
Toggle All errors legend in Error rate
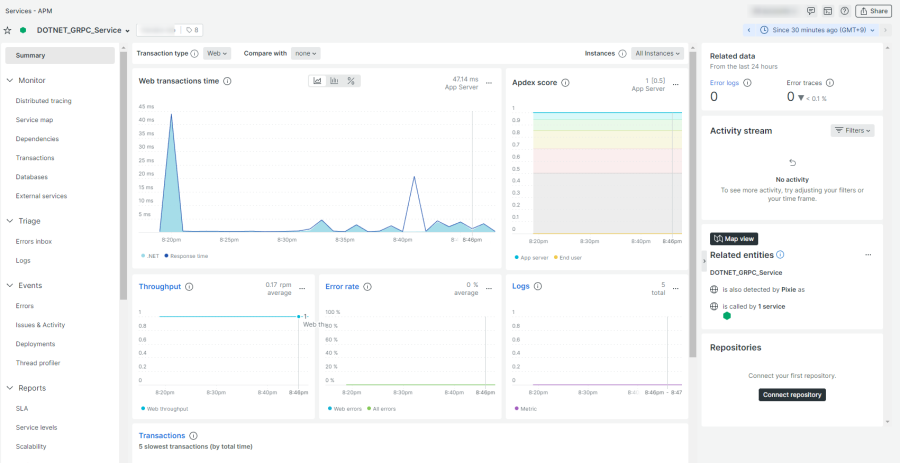(x=384, y=408)
